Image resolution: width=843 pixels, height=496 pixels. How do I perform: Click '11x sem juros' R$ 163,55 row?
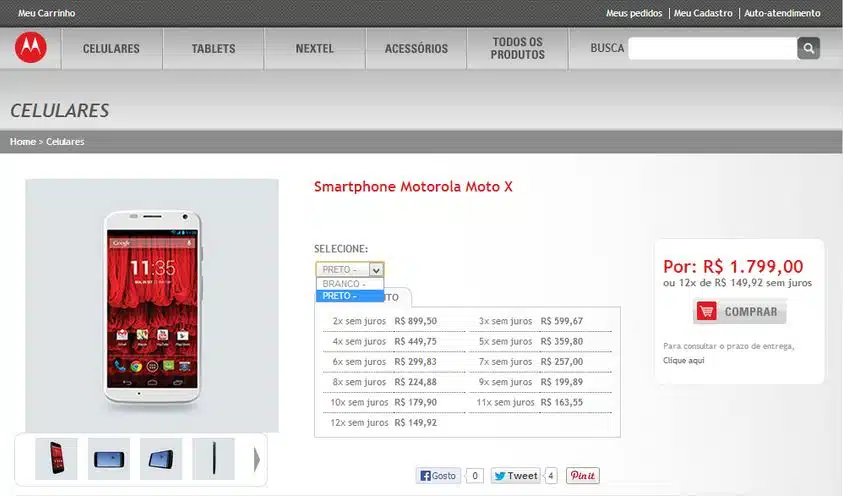tap(540, 402)
